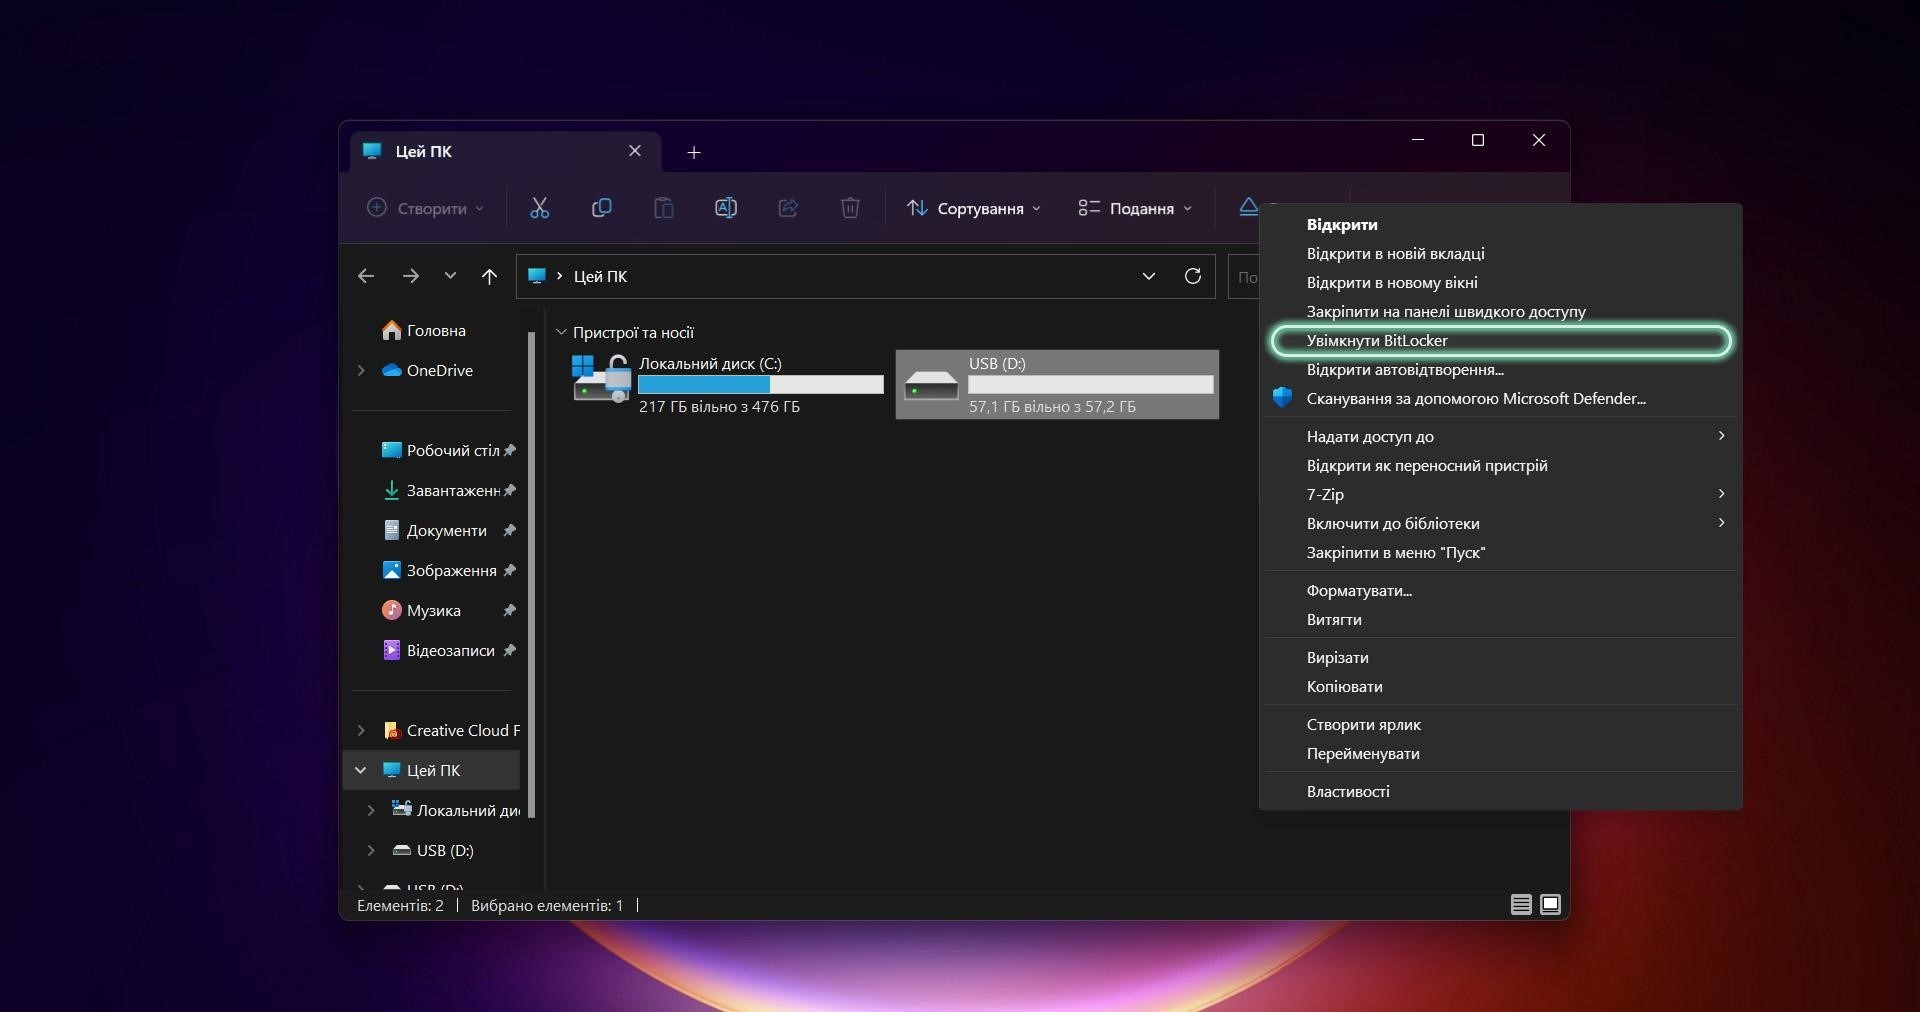The height and width of the screenshot is (1012, 1920).
Task: Click the Copy icon in toolbar
Action: (x=601, y=208)
